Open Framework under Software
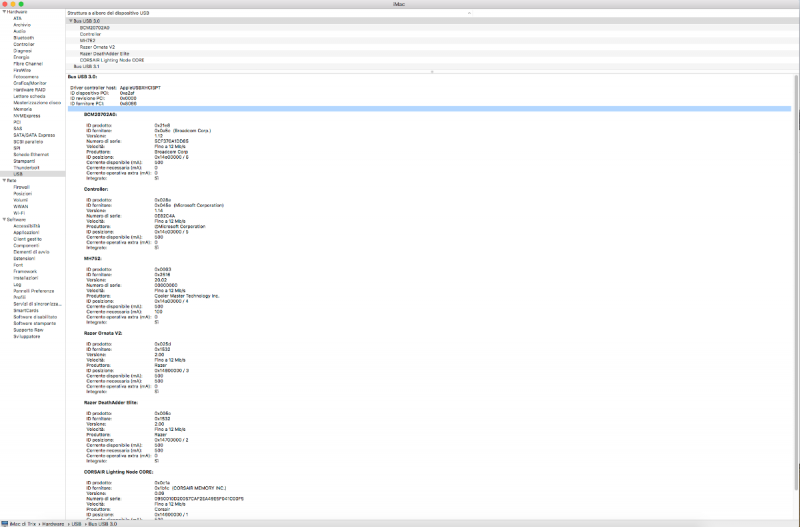The width and height of the screenshot is (800, 527). [x=25, y=271]
